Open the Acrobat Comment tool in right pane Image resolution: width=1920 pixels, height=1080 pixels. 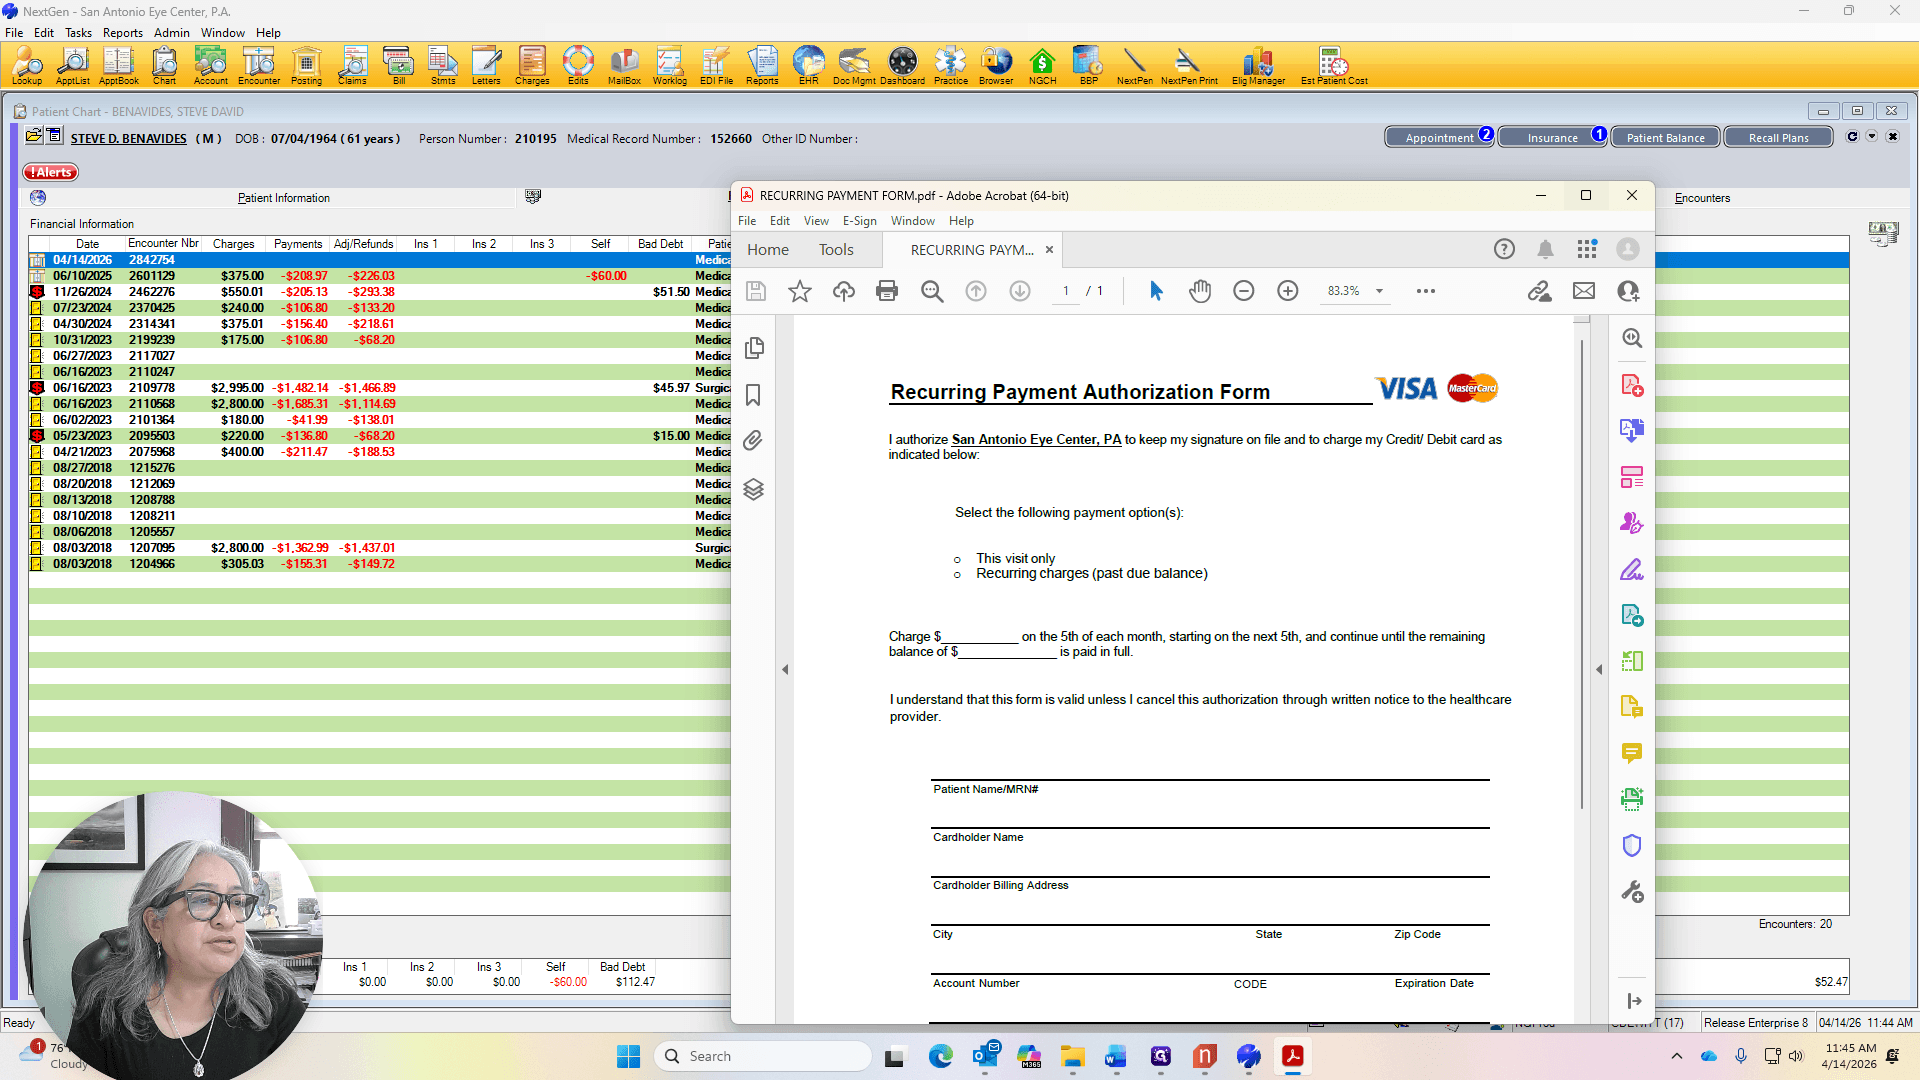coord(1632,753)
